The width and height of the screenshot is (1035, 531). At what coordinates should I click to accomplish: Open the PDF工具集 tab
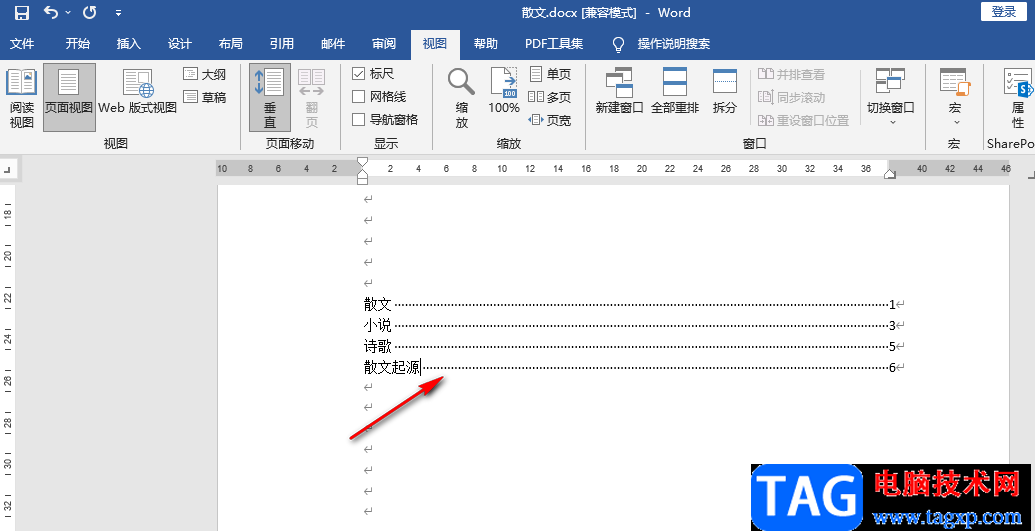click(x=554, y=44)
